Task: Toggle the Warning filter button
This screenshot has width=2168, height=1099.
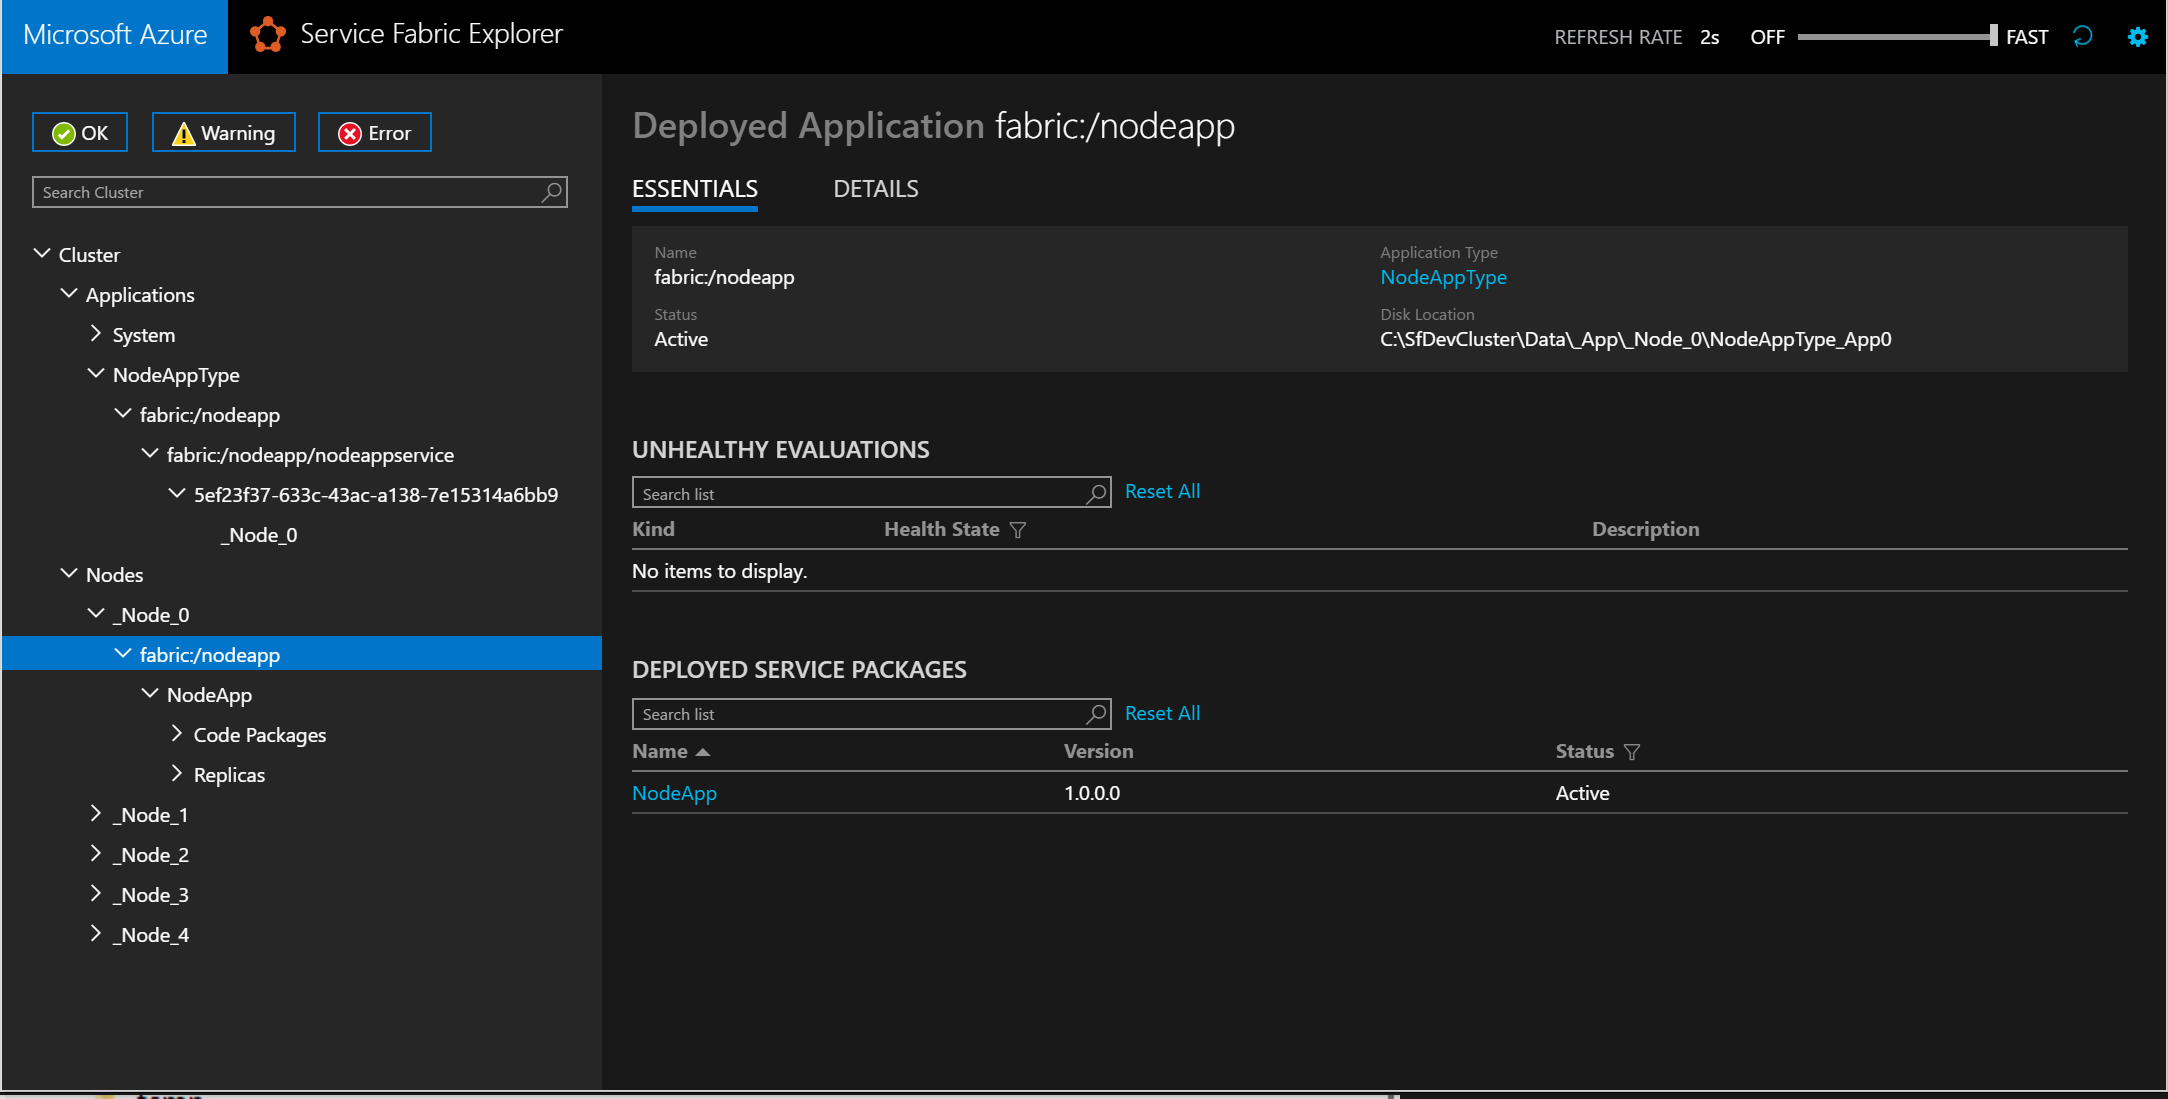Action: click(x=224, y=133)
